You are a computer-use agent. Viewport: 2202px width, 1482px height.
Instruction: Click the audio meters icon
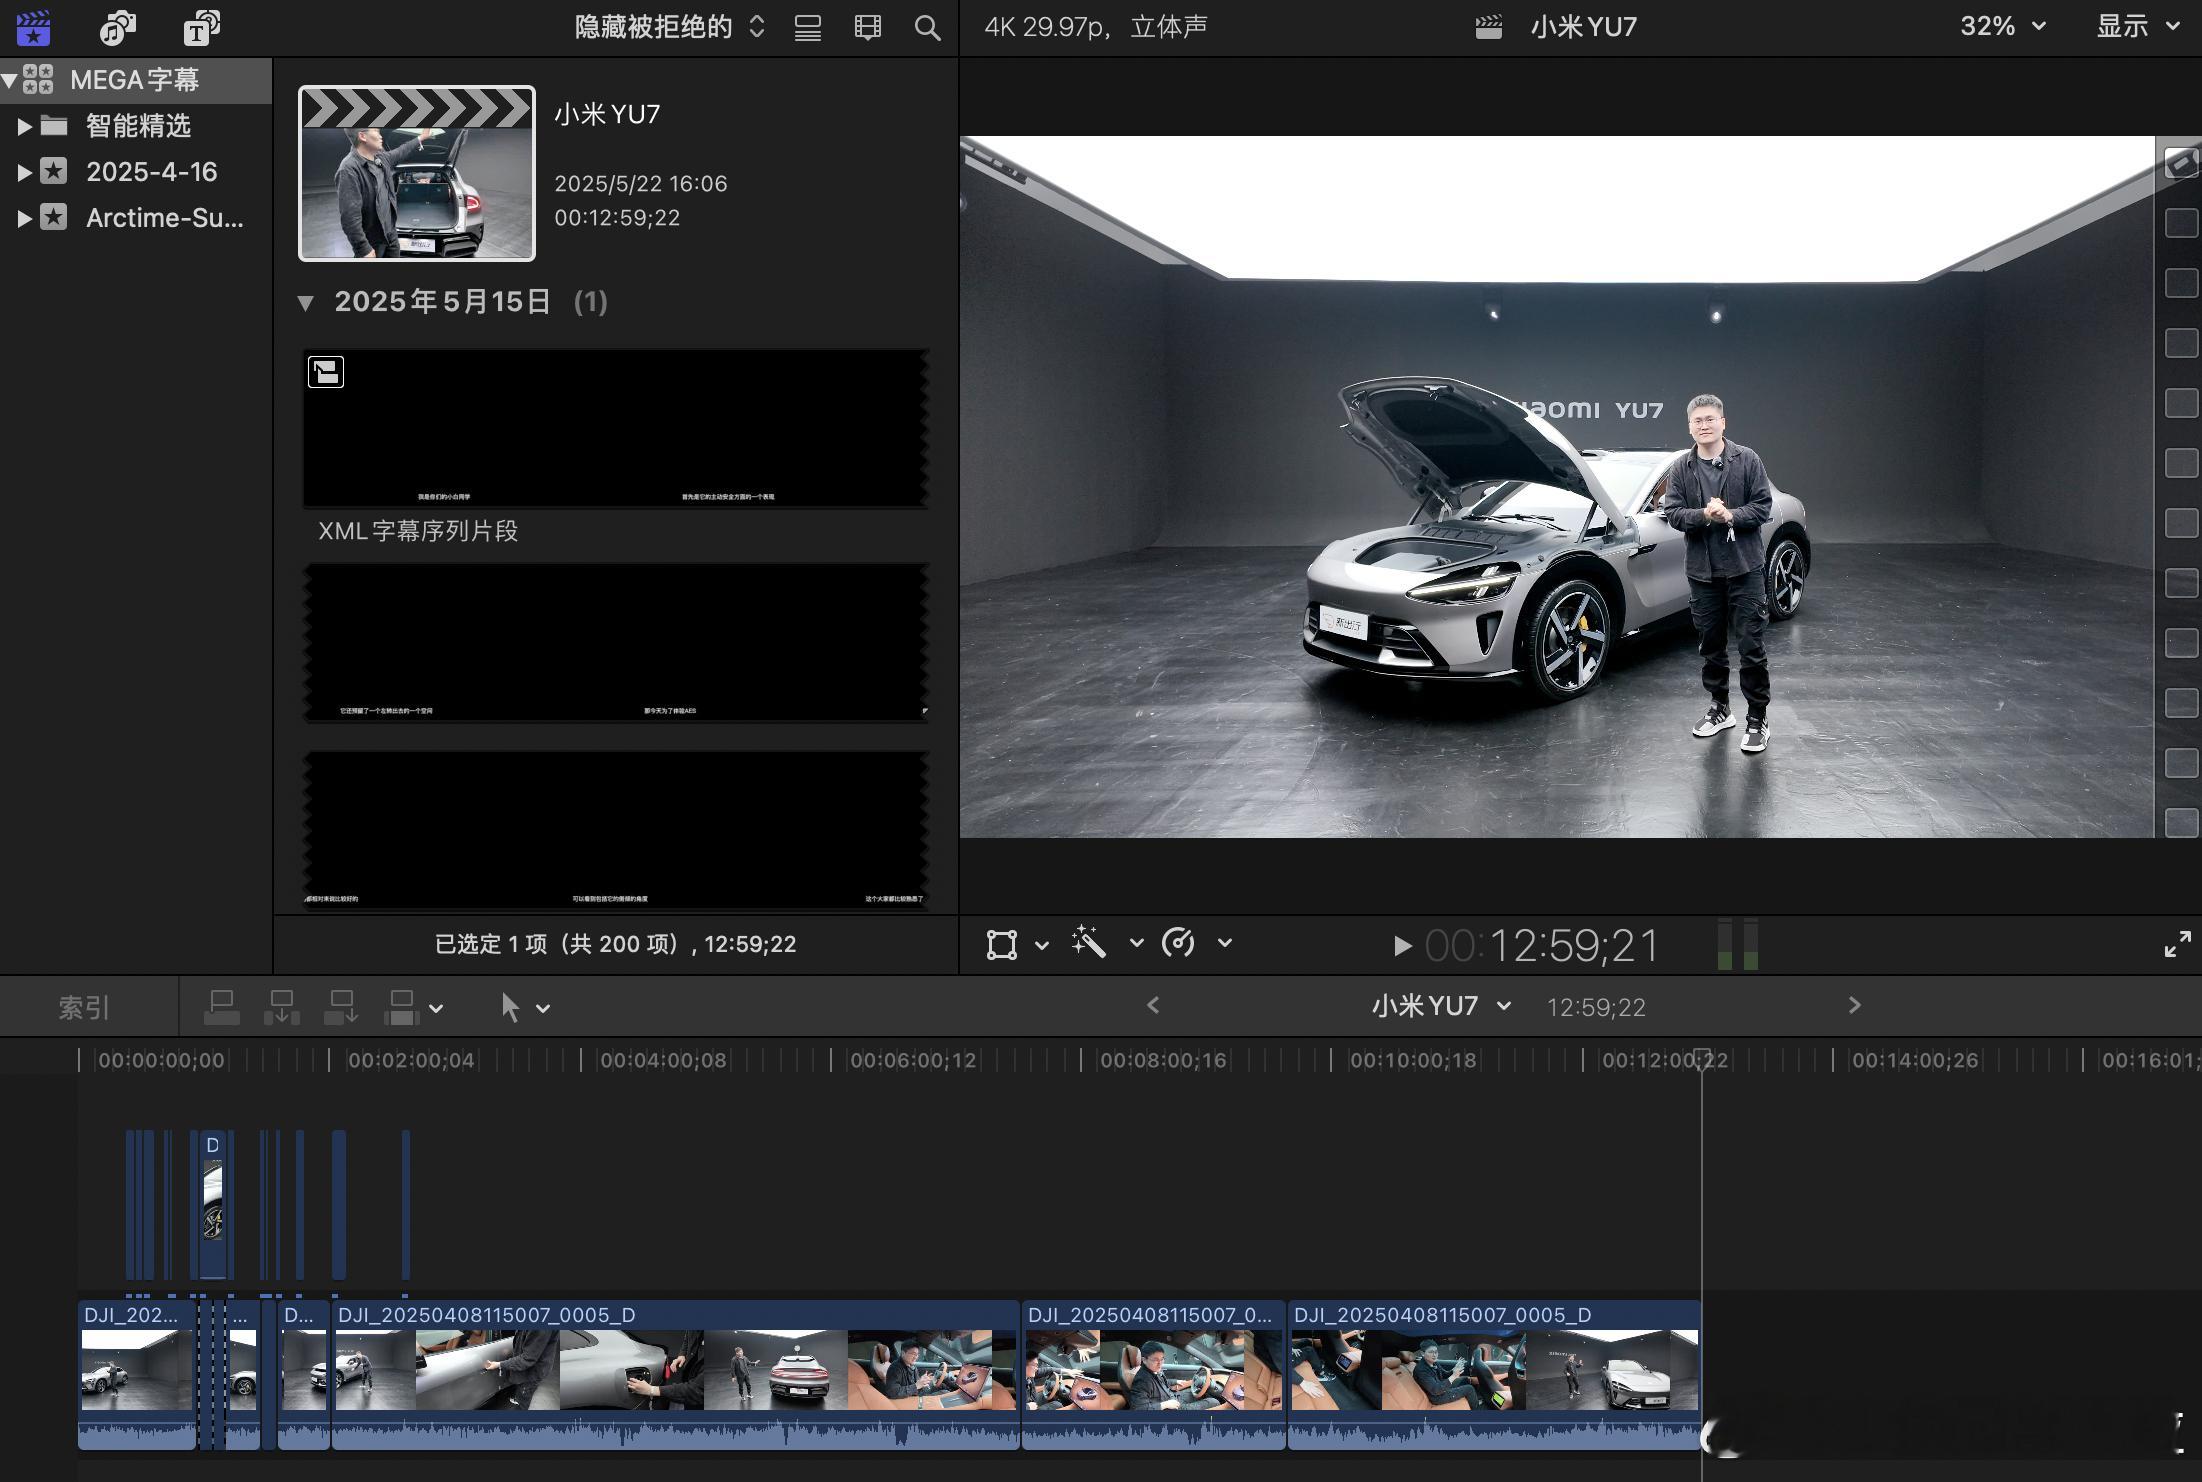coord(1737,945)
